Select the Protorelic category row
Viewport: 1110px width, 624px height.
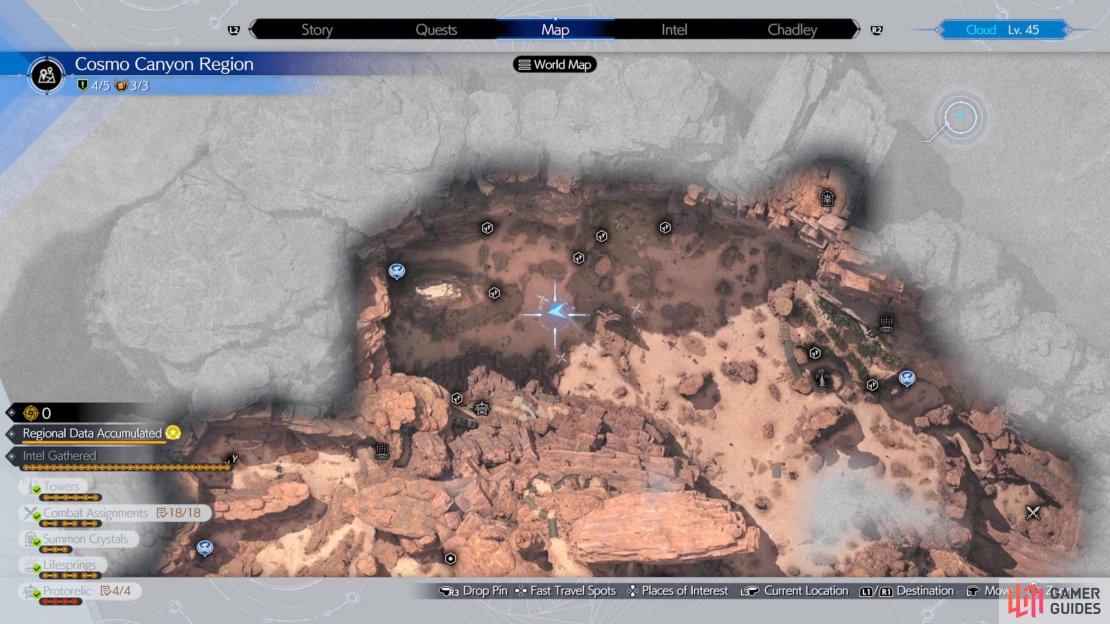[80, 591]
